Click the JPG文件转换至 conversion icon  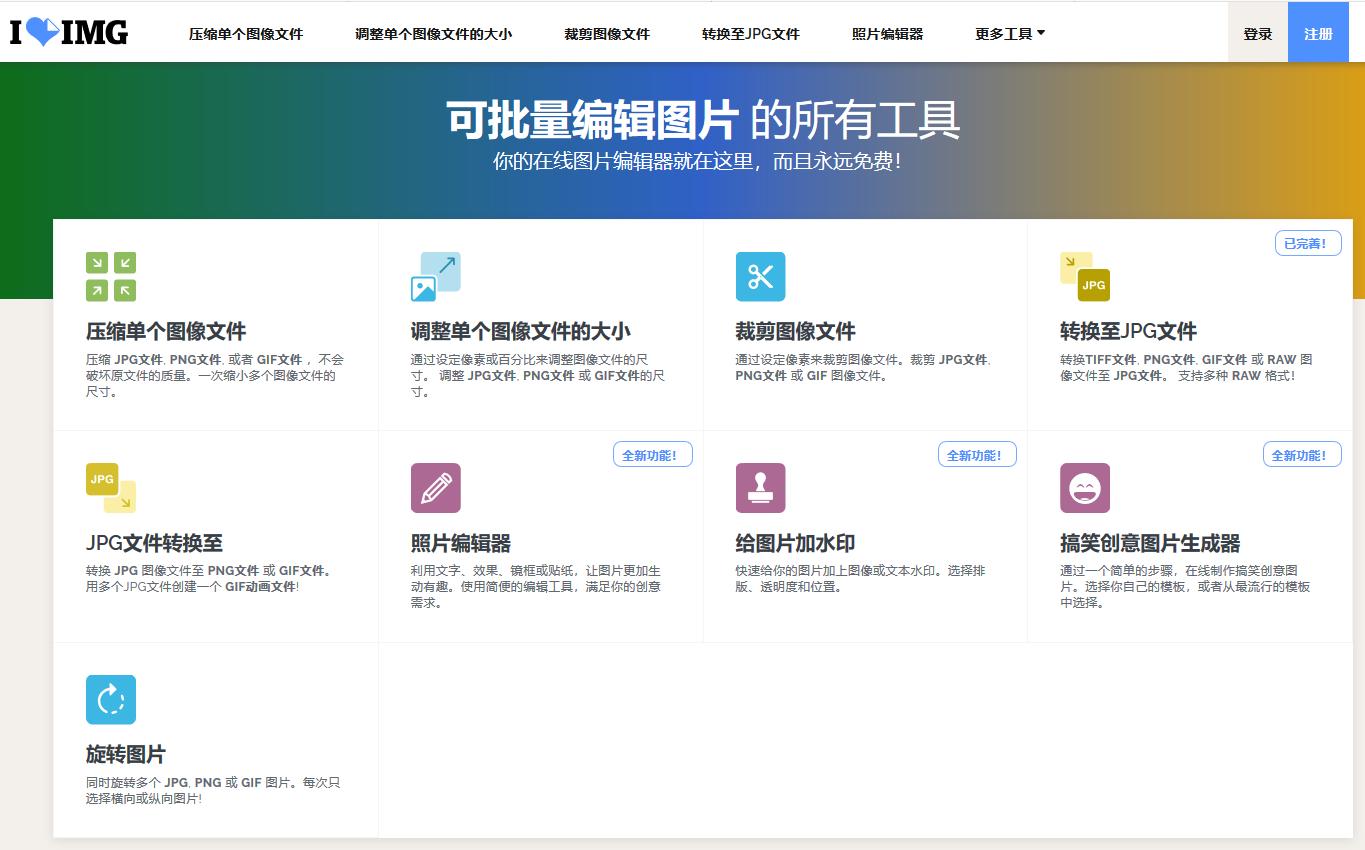[110, 488]
